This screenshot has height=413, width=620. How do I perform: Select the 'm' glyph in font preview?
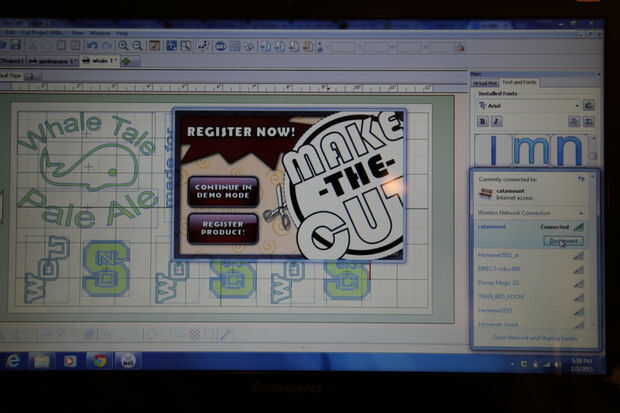click(532, 150)
